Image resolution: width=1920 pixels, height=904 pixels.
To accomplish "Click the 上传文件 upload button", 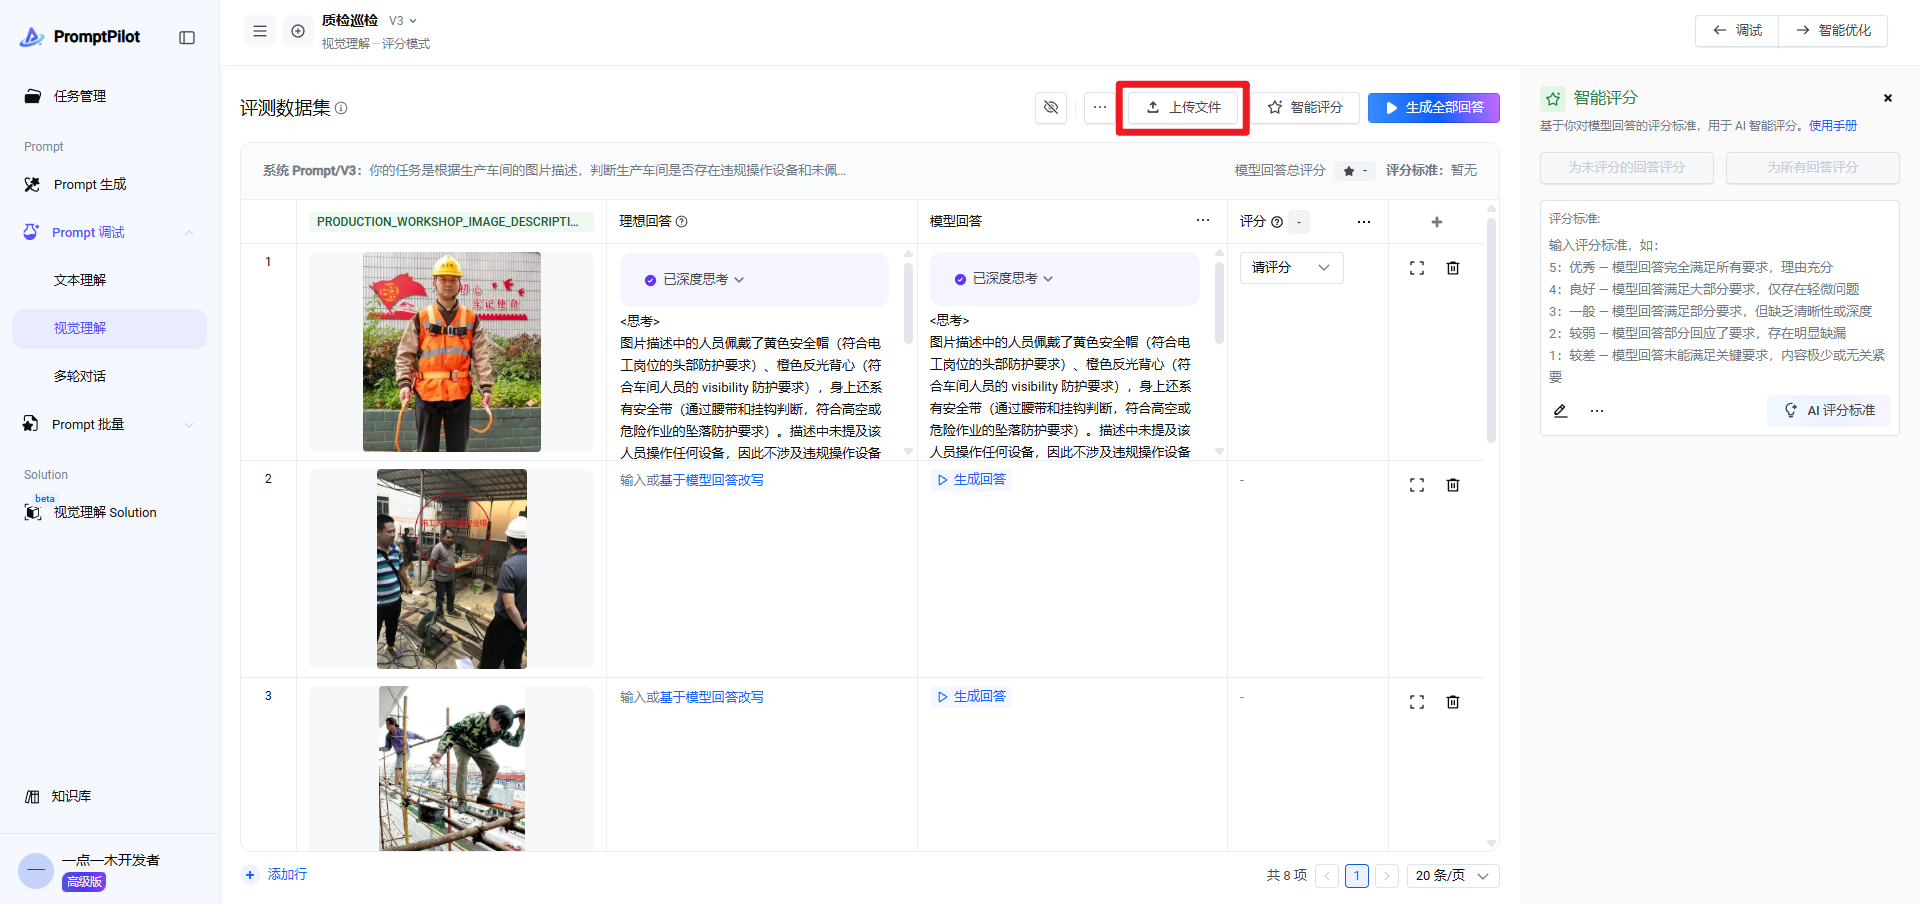I will tap(1183, 107).
